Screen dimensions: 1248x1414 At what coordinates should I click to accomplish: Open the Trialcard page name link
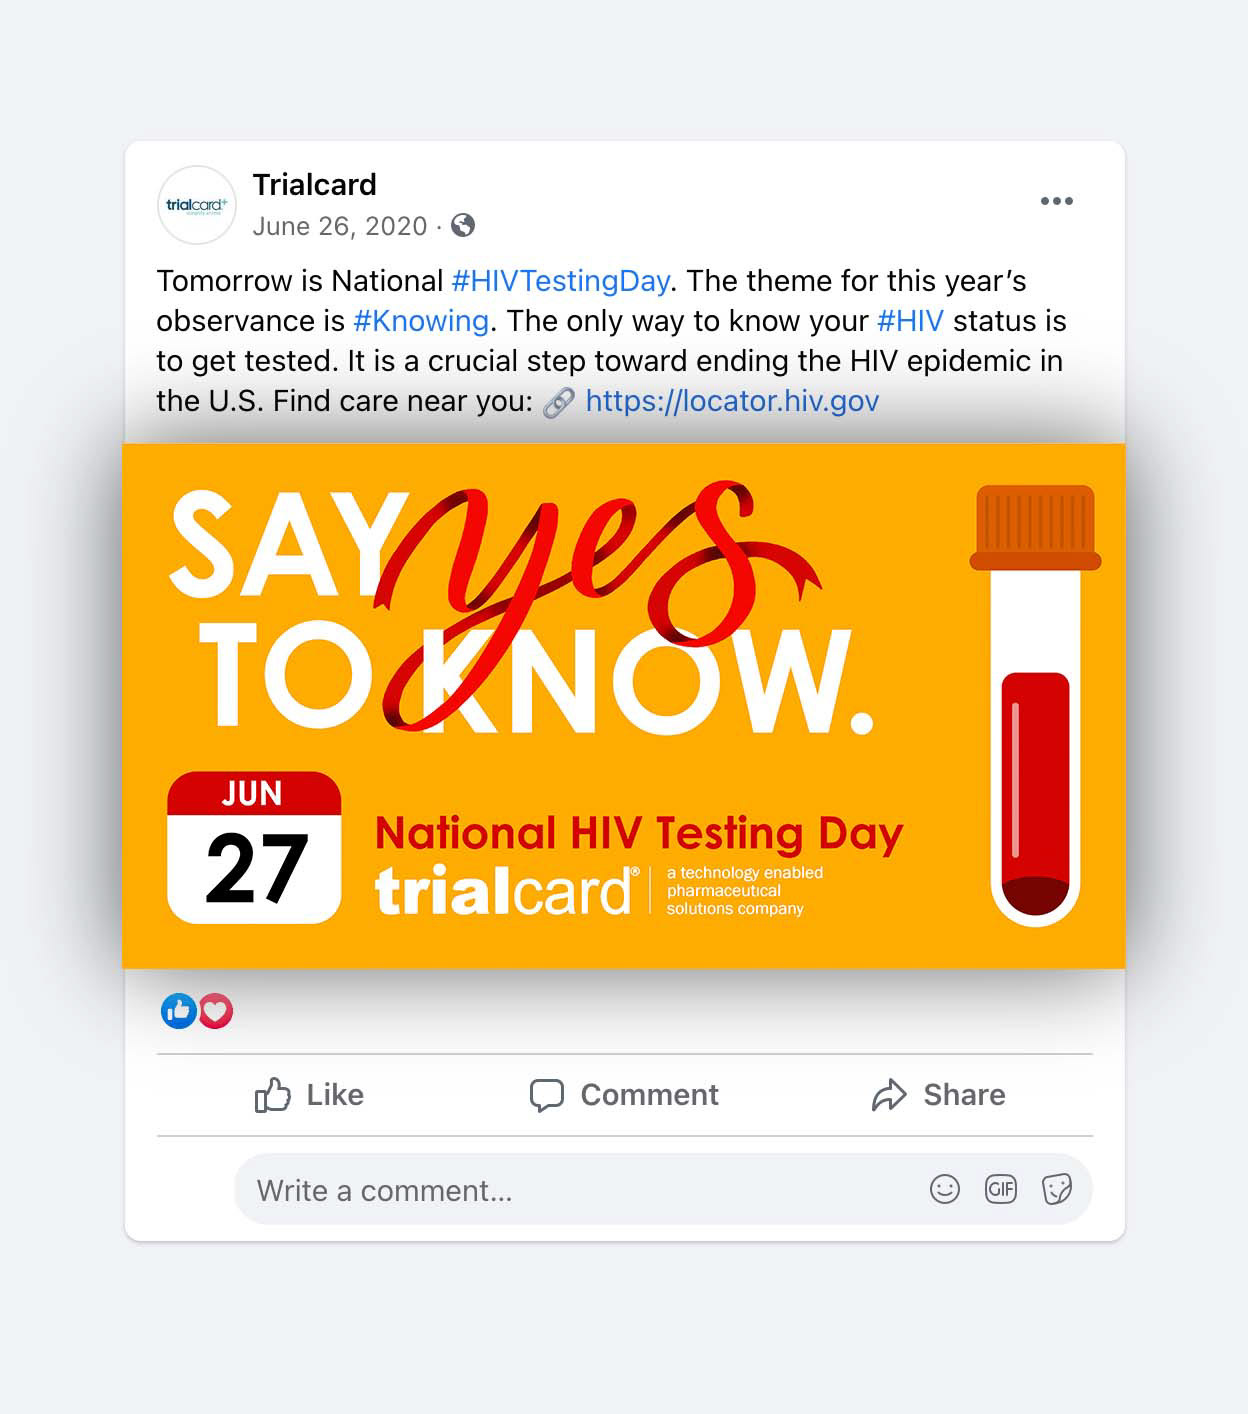point(314,185)
